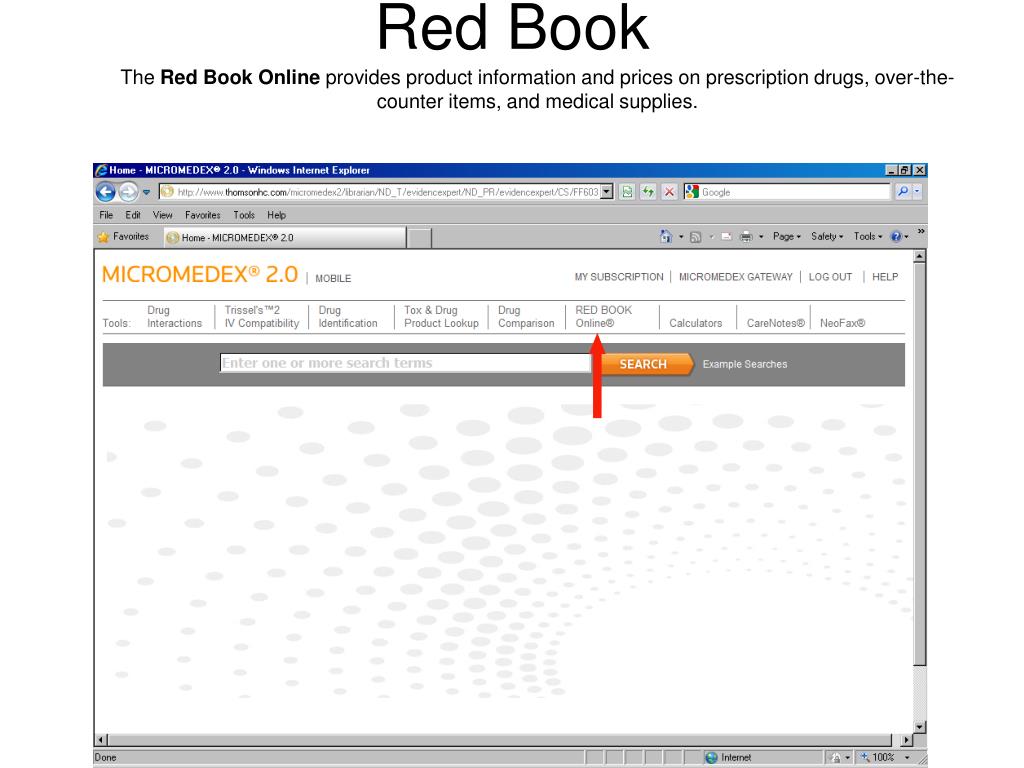
Task: Open the CareNotes tool
Action: [775, 323]
